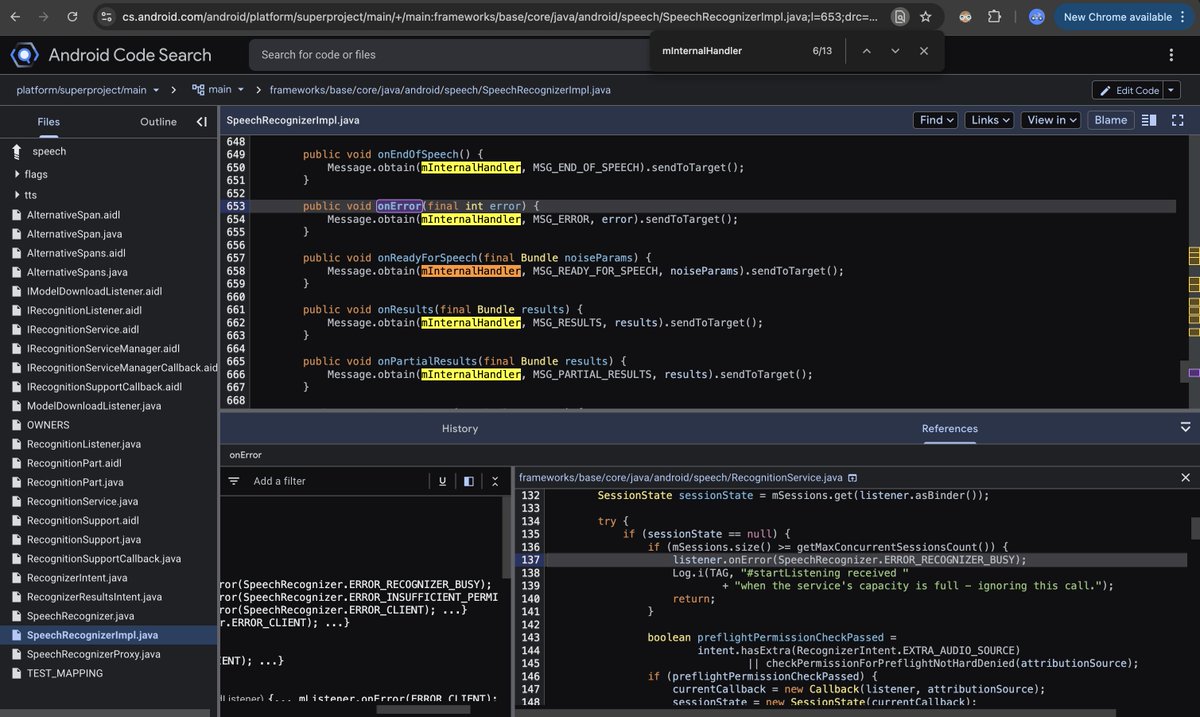Click the Add a filter field

pos(338,481)
